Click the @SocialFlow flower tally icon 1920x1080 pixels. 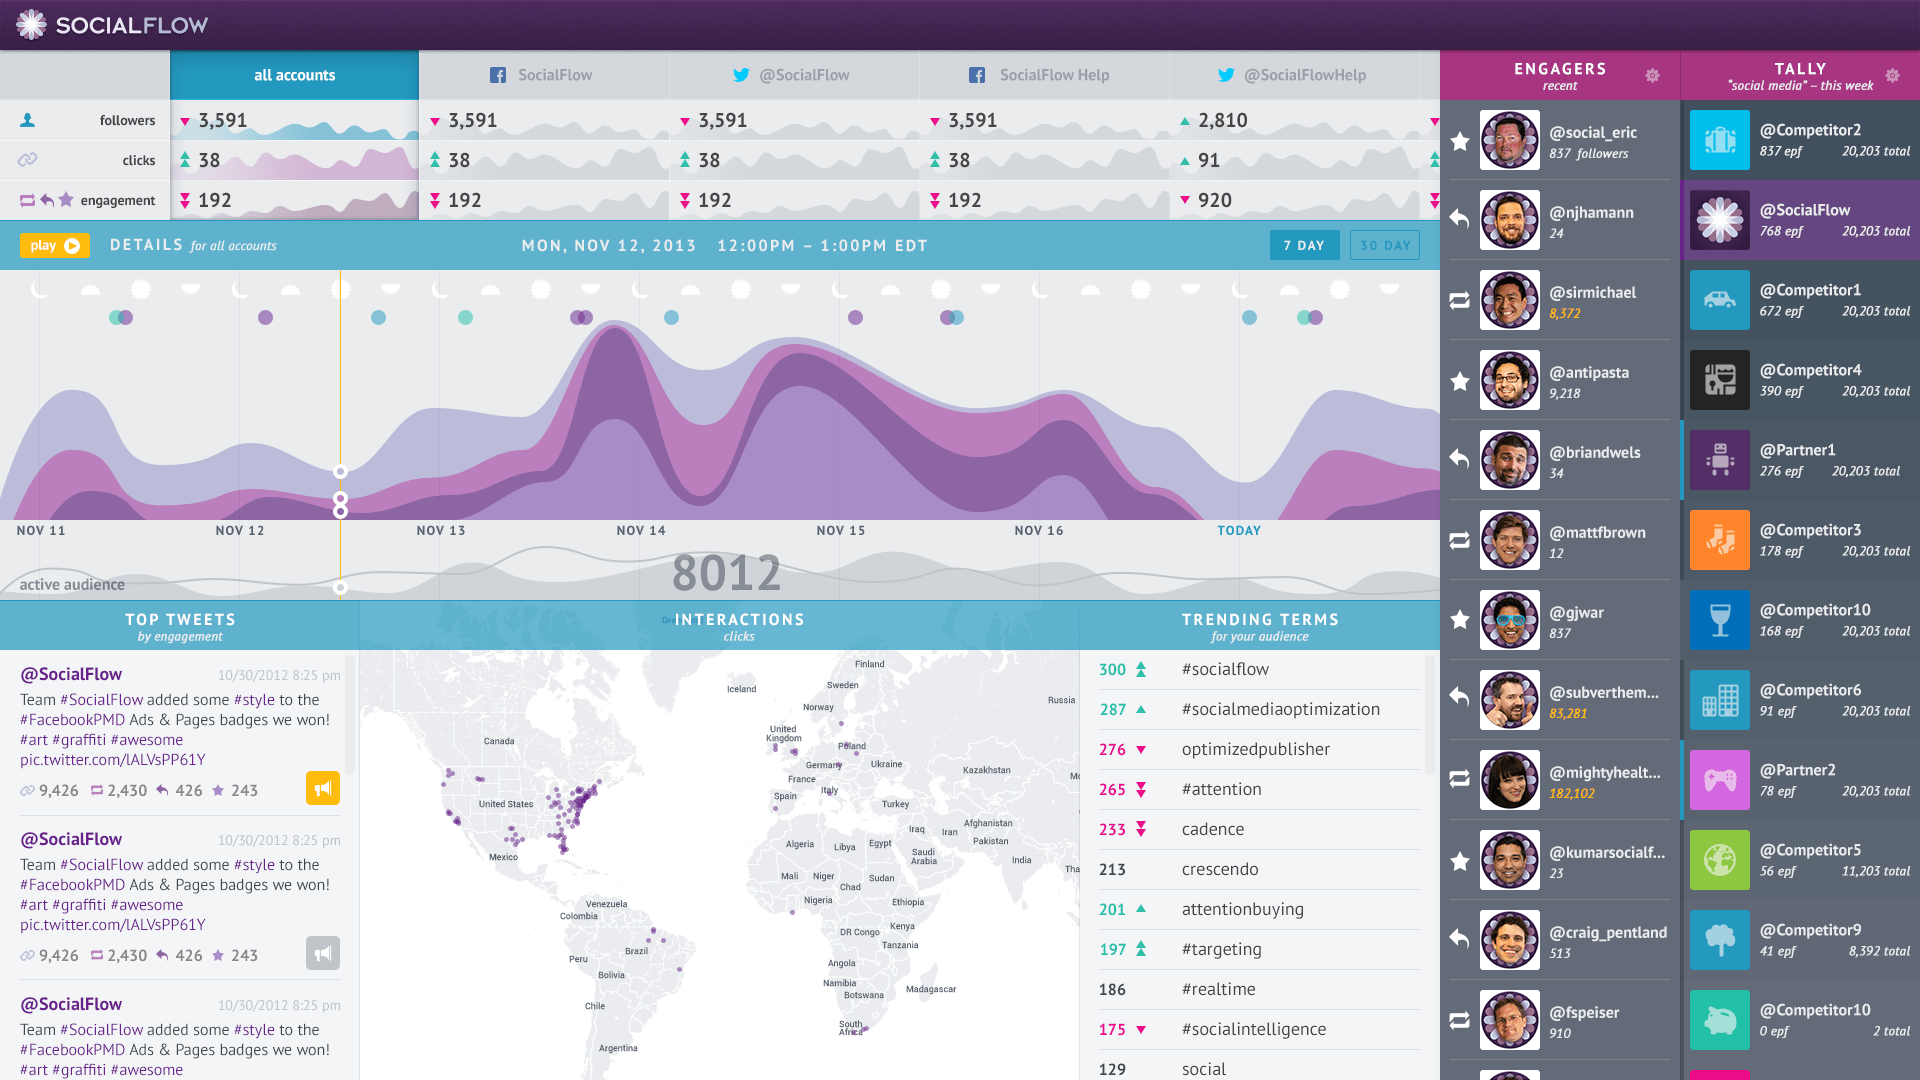1720,220
